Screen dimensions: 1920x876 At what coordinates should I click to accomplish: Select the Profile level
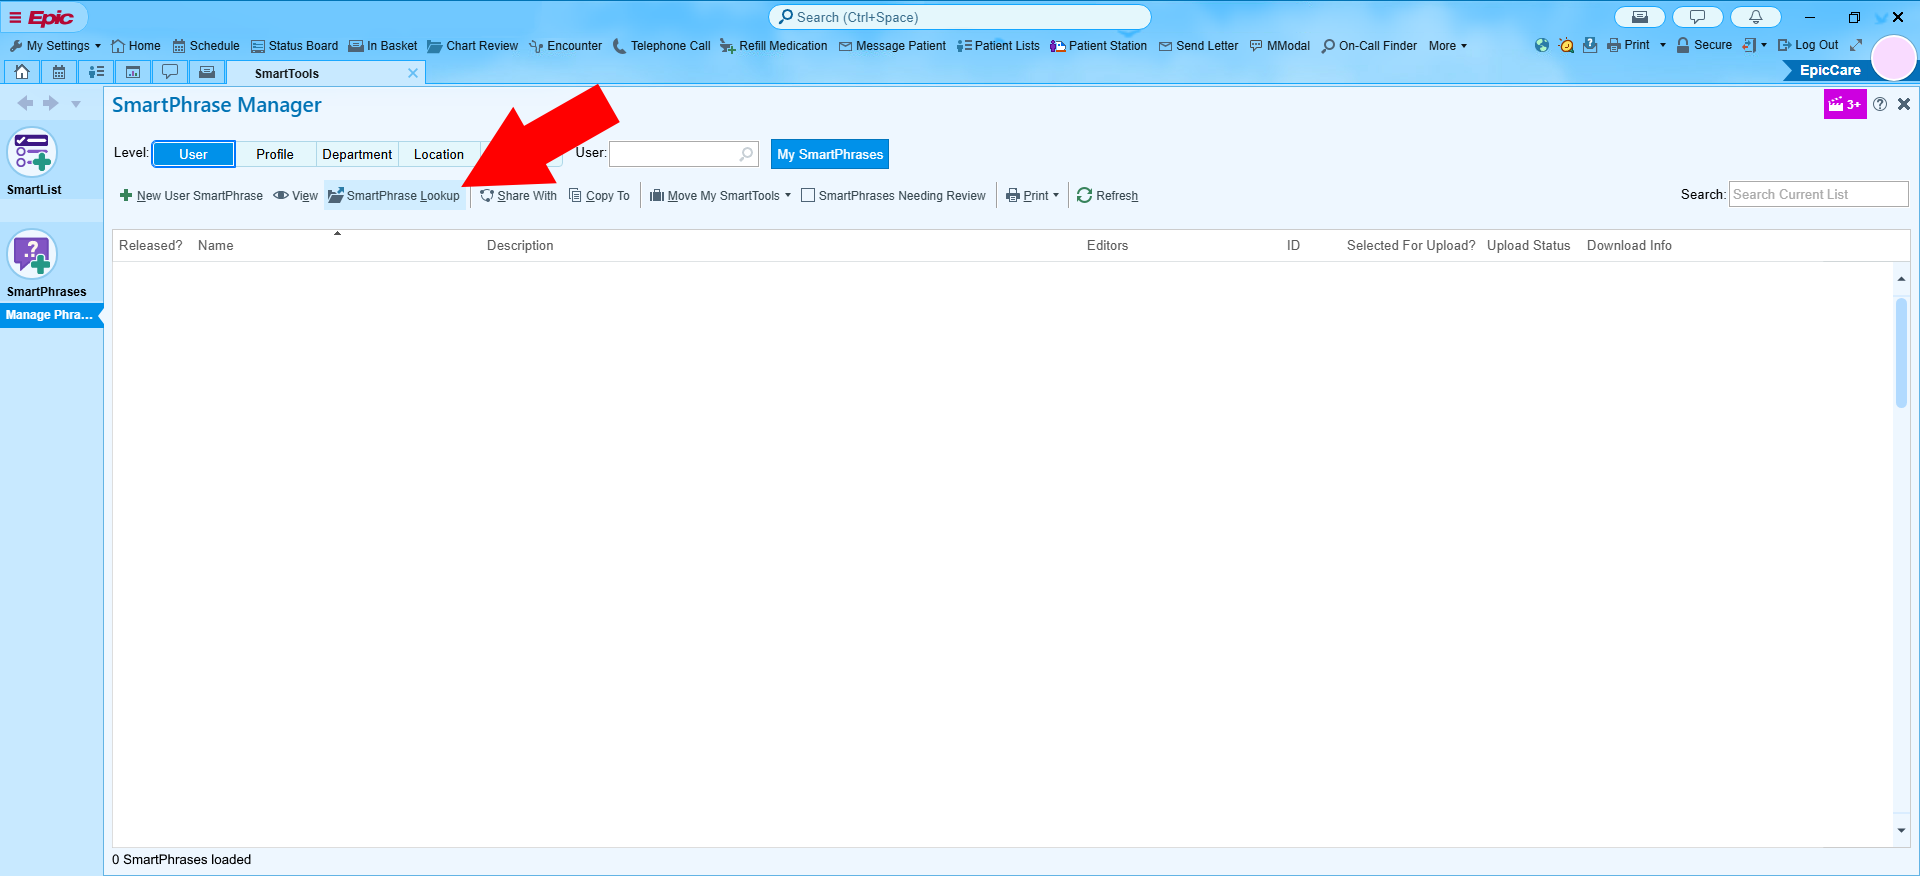pyautogui.click(x=275, y=154)
